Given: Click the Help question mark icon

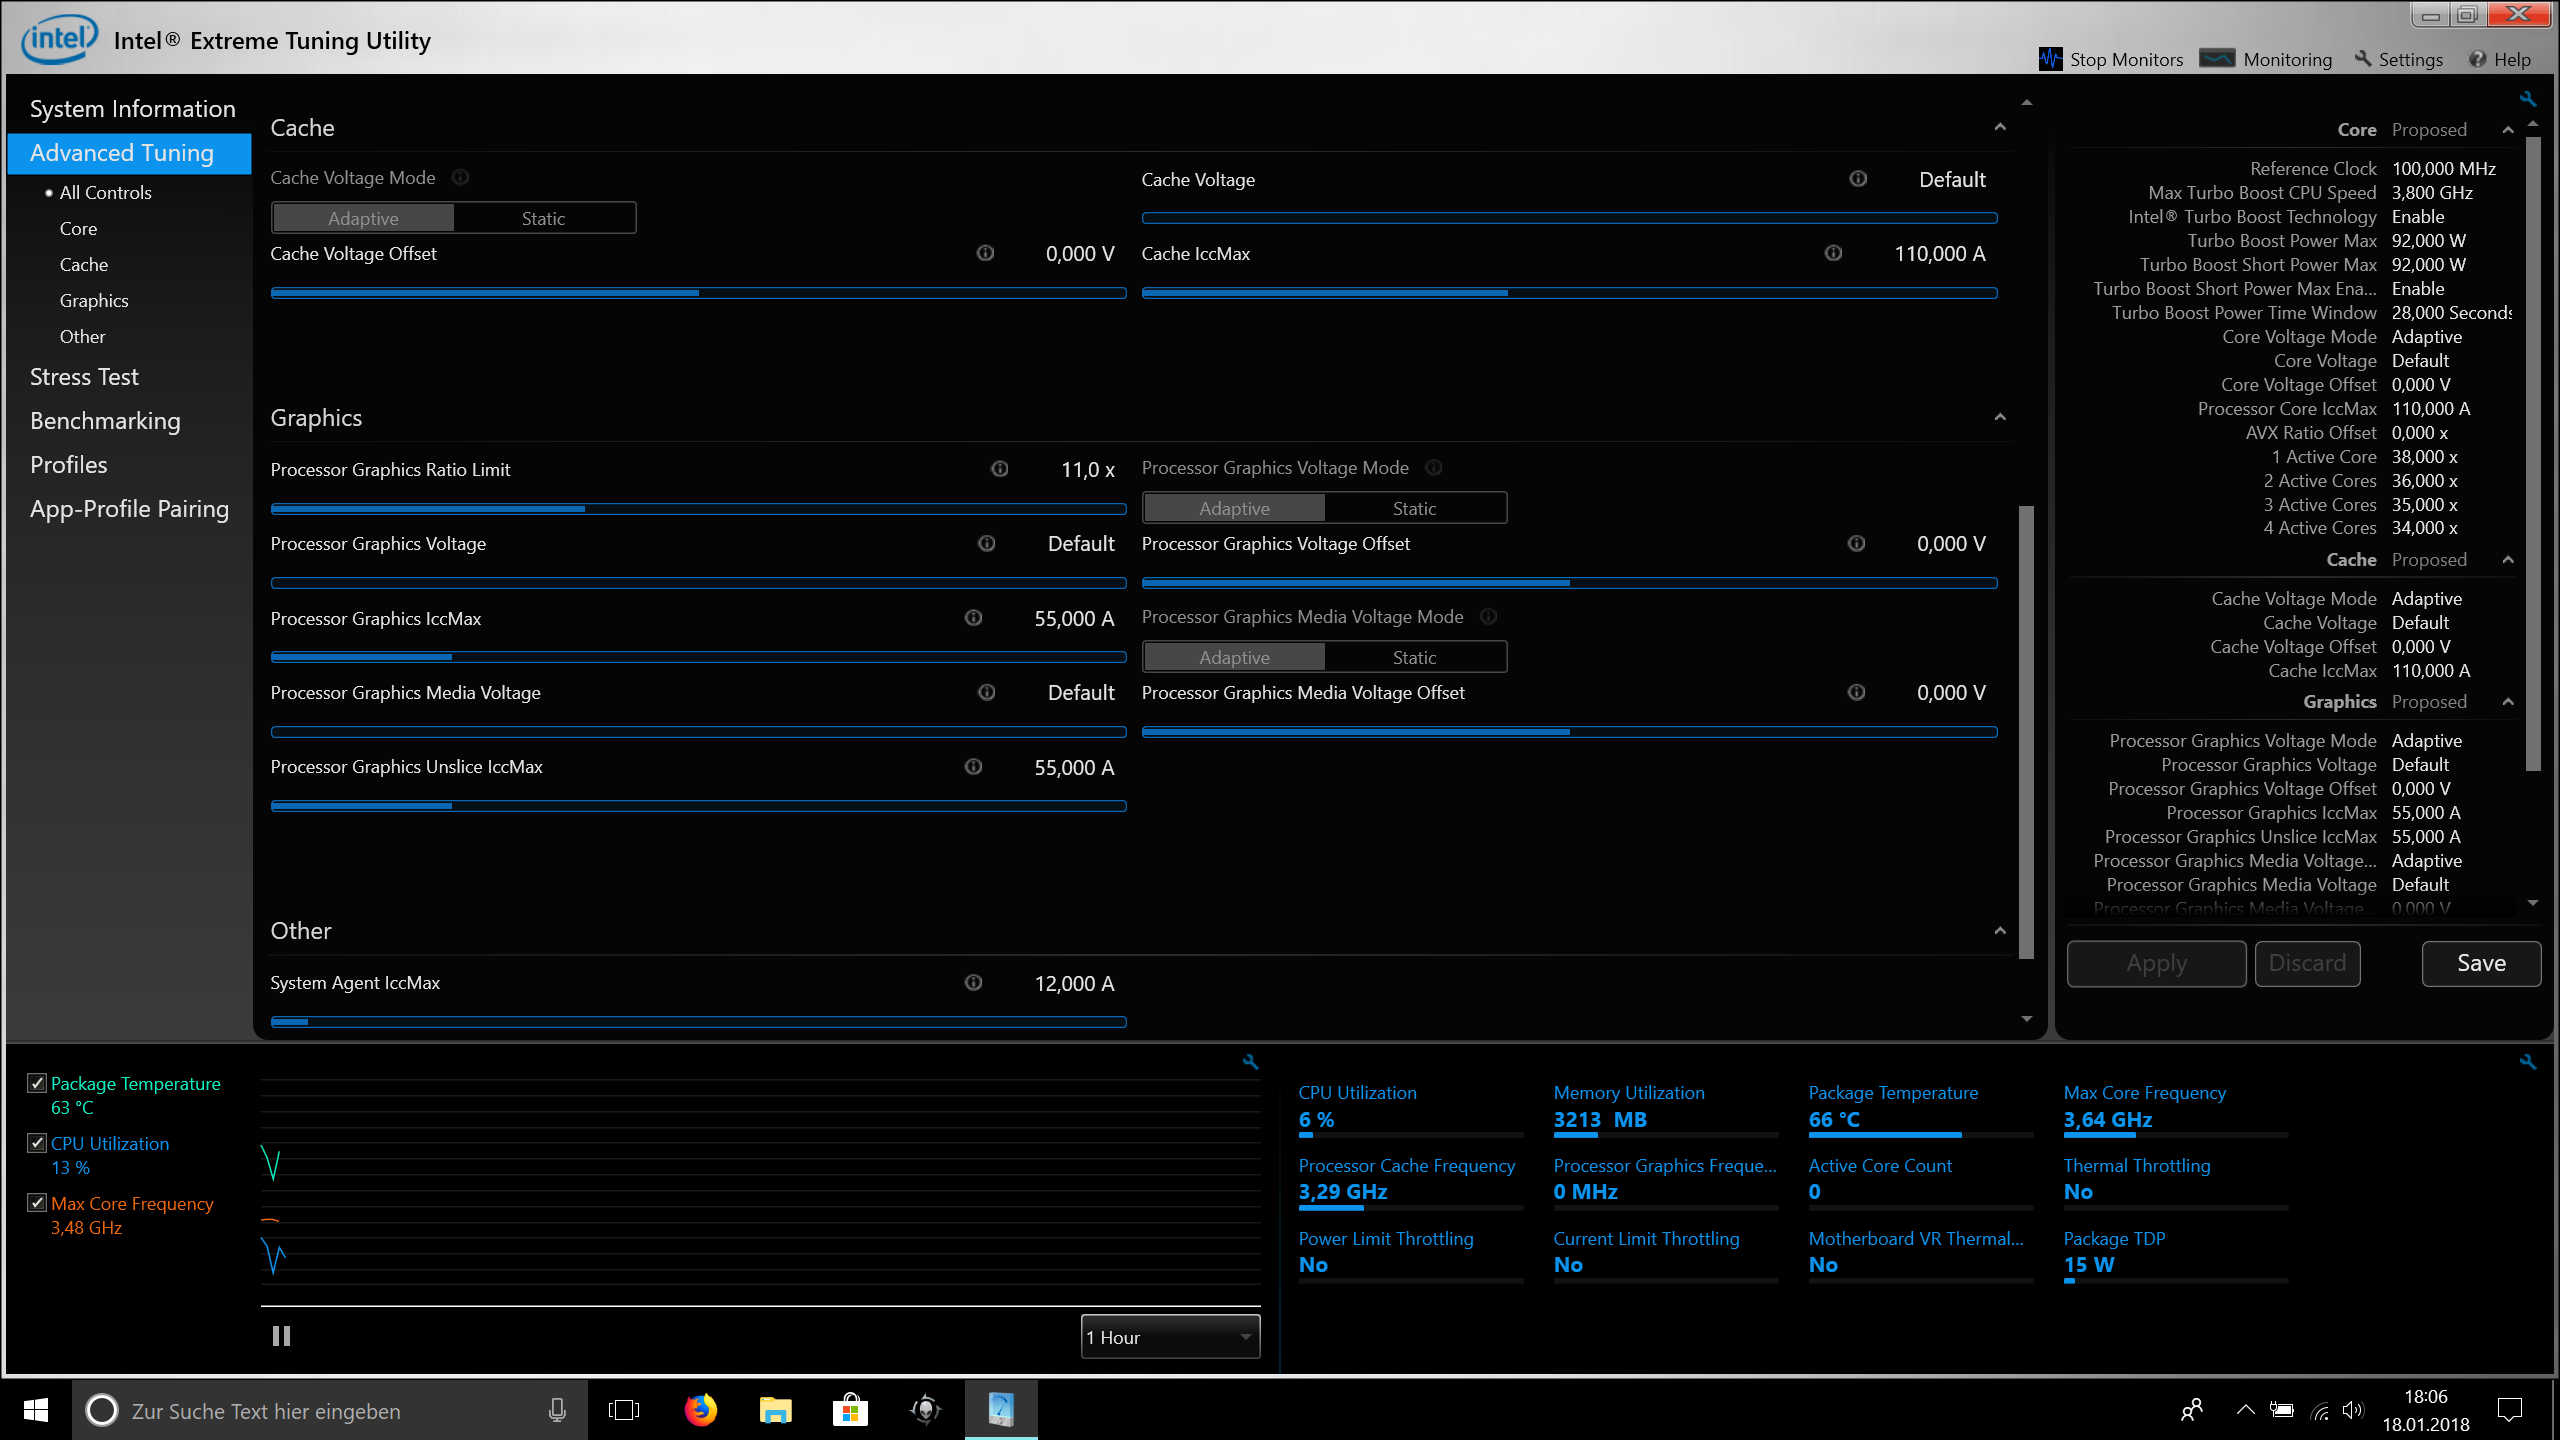Looking at the screenshot, I should point(2477,59).
